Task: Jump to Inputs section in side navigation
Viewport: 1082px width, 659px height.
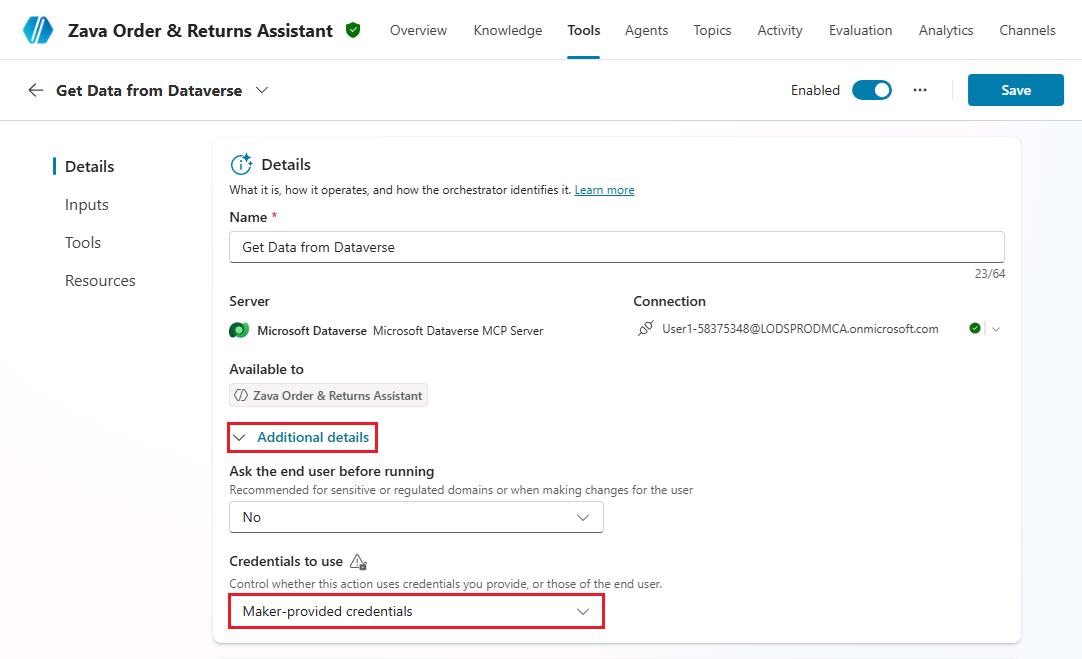Action: pyautogui.click(x=86, y=205)
